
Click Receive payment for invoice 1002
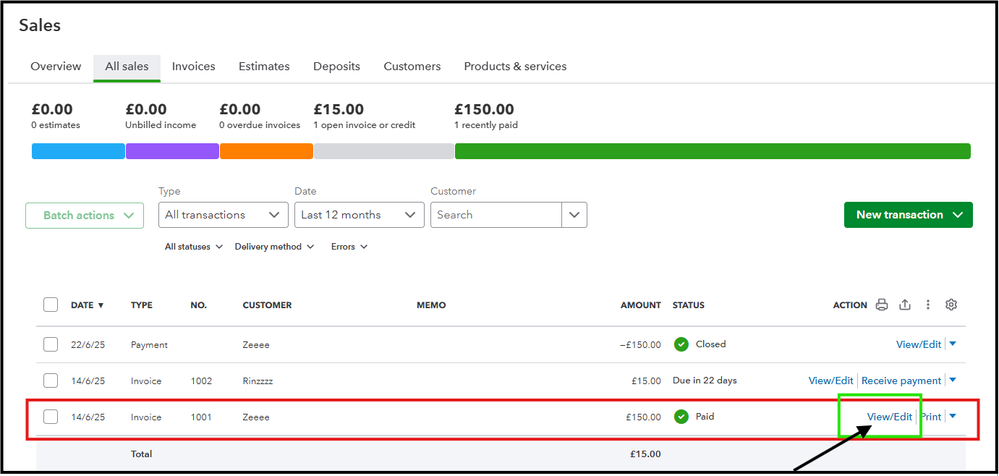pos(901,380)
